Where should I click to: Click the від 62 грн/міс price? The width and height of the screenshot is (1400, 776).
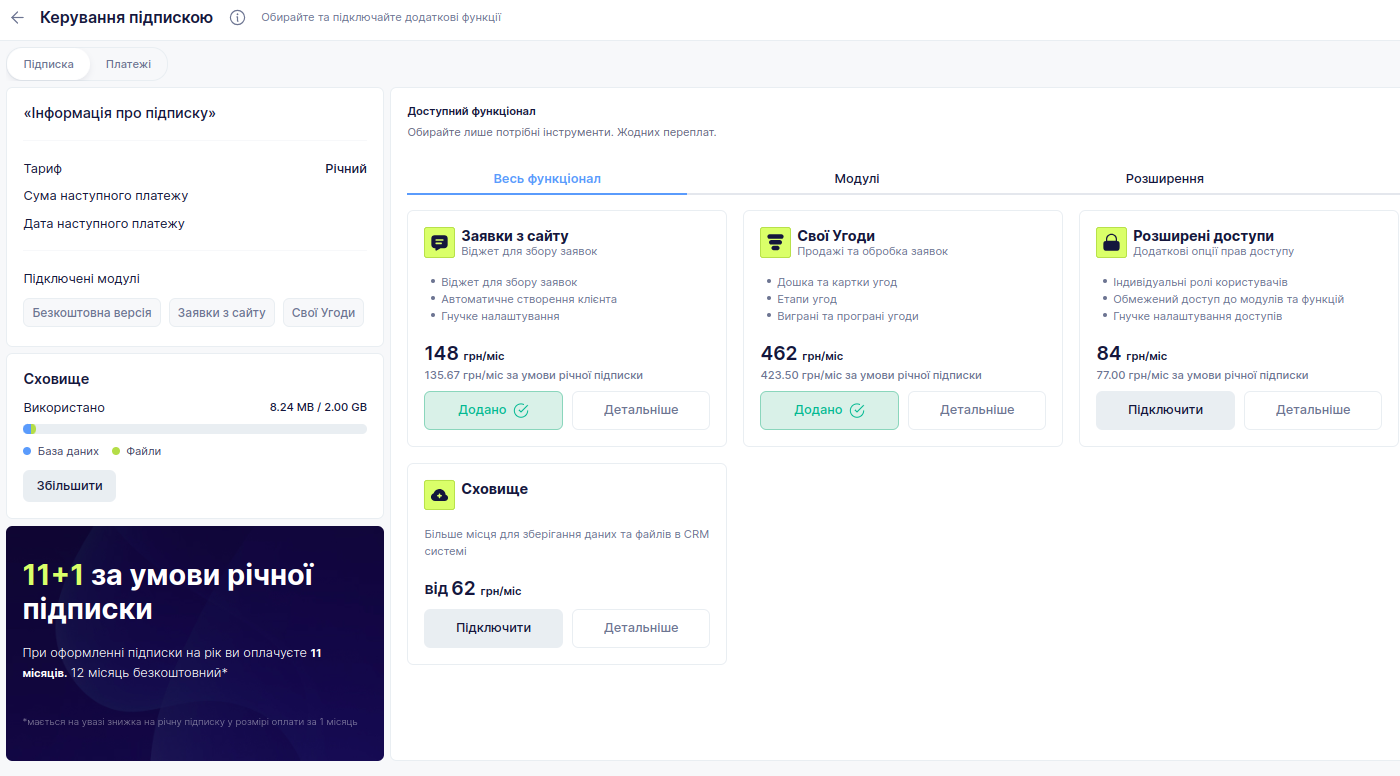[473, 589]
